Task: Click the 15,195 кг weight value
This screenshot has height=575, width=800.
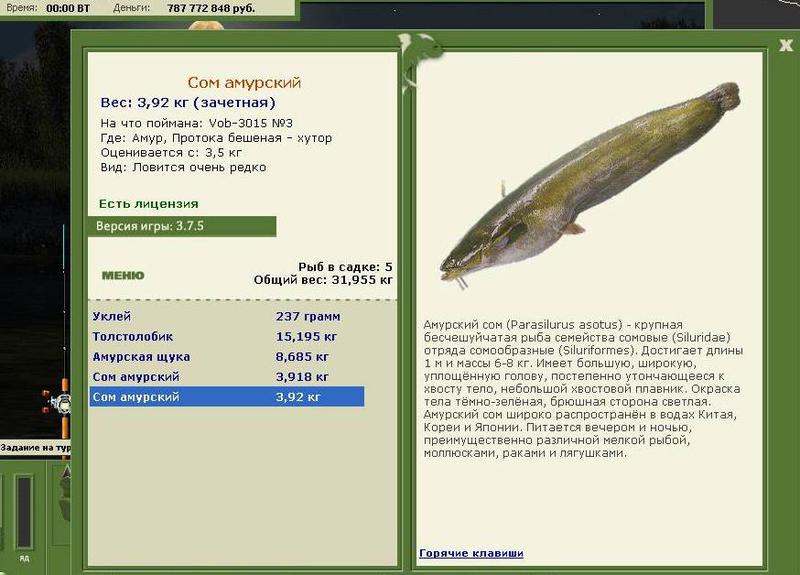Action: coord(306,337)
